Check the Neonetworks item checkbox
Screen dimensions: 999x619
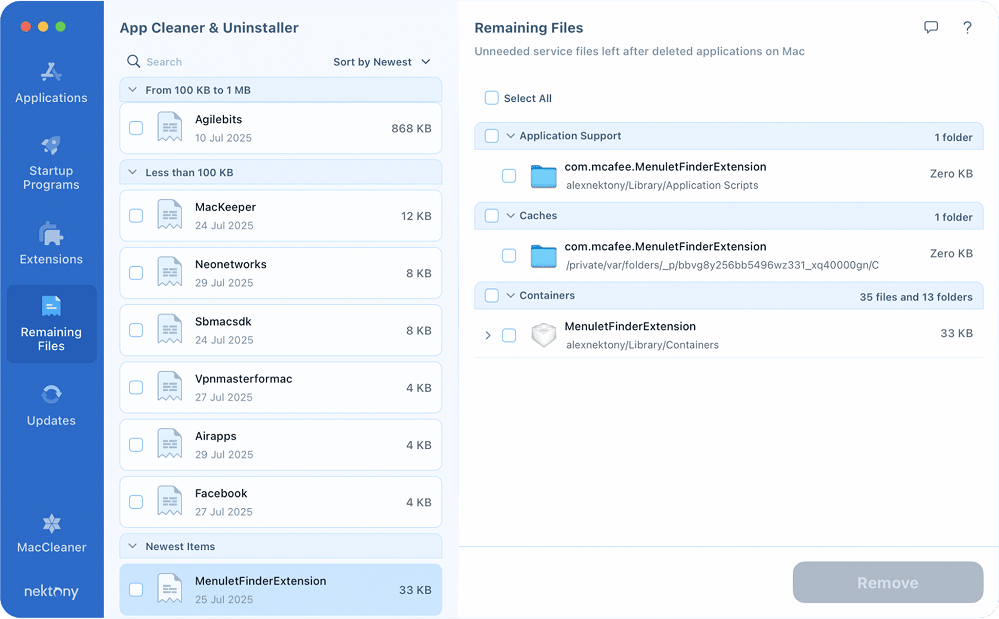pos(136,273)
